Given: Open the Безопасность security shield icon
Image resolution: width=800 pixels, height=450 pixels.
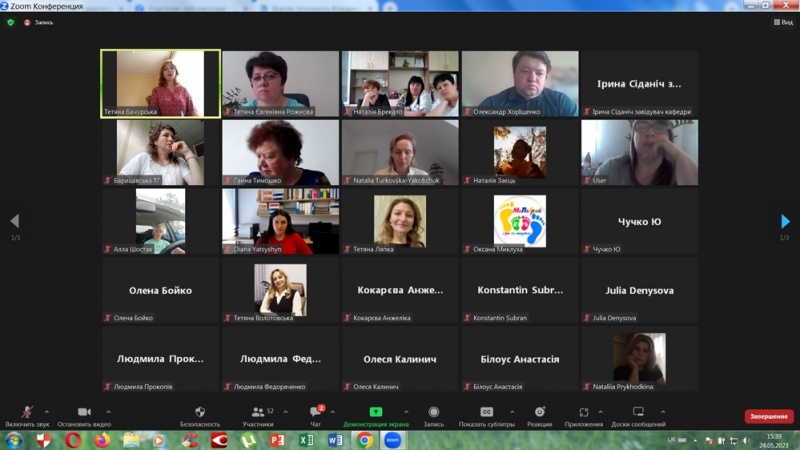Looking at the screenshot, I should [x=200, y=412].
